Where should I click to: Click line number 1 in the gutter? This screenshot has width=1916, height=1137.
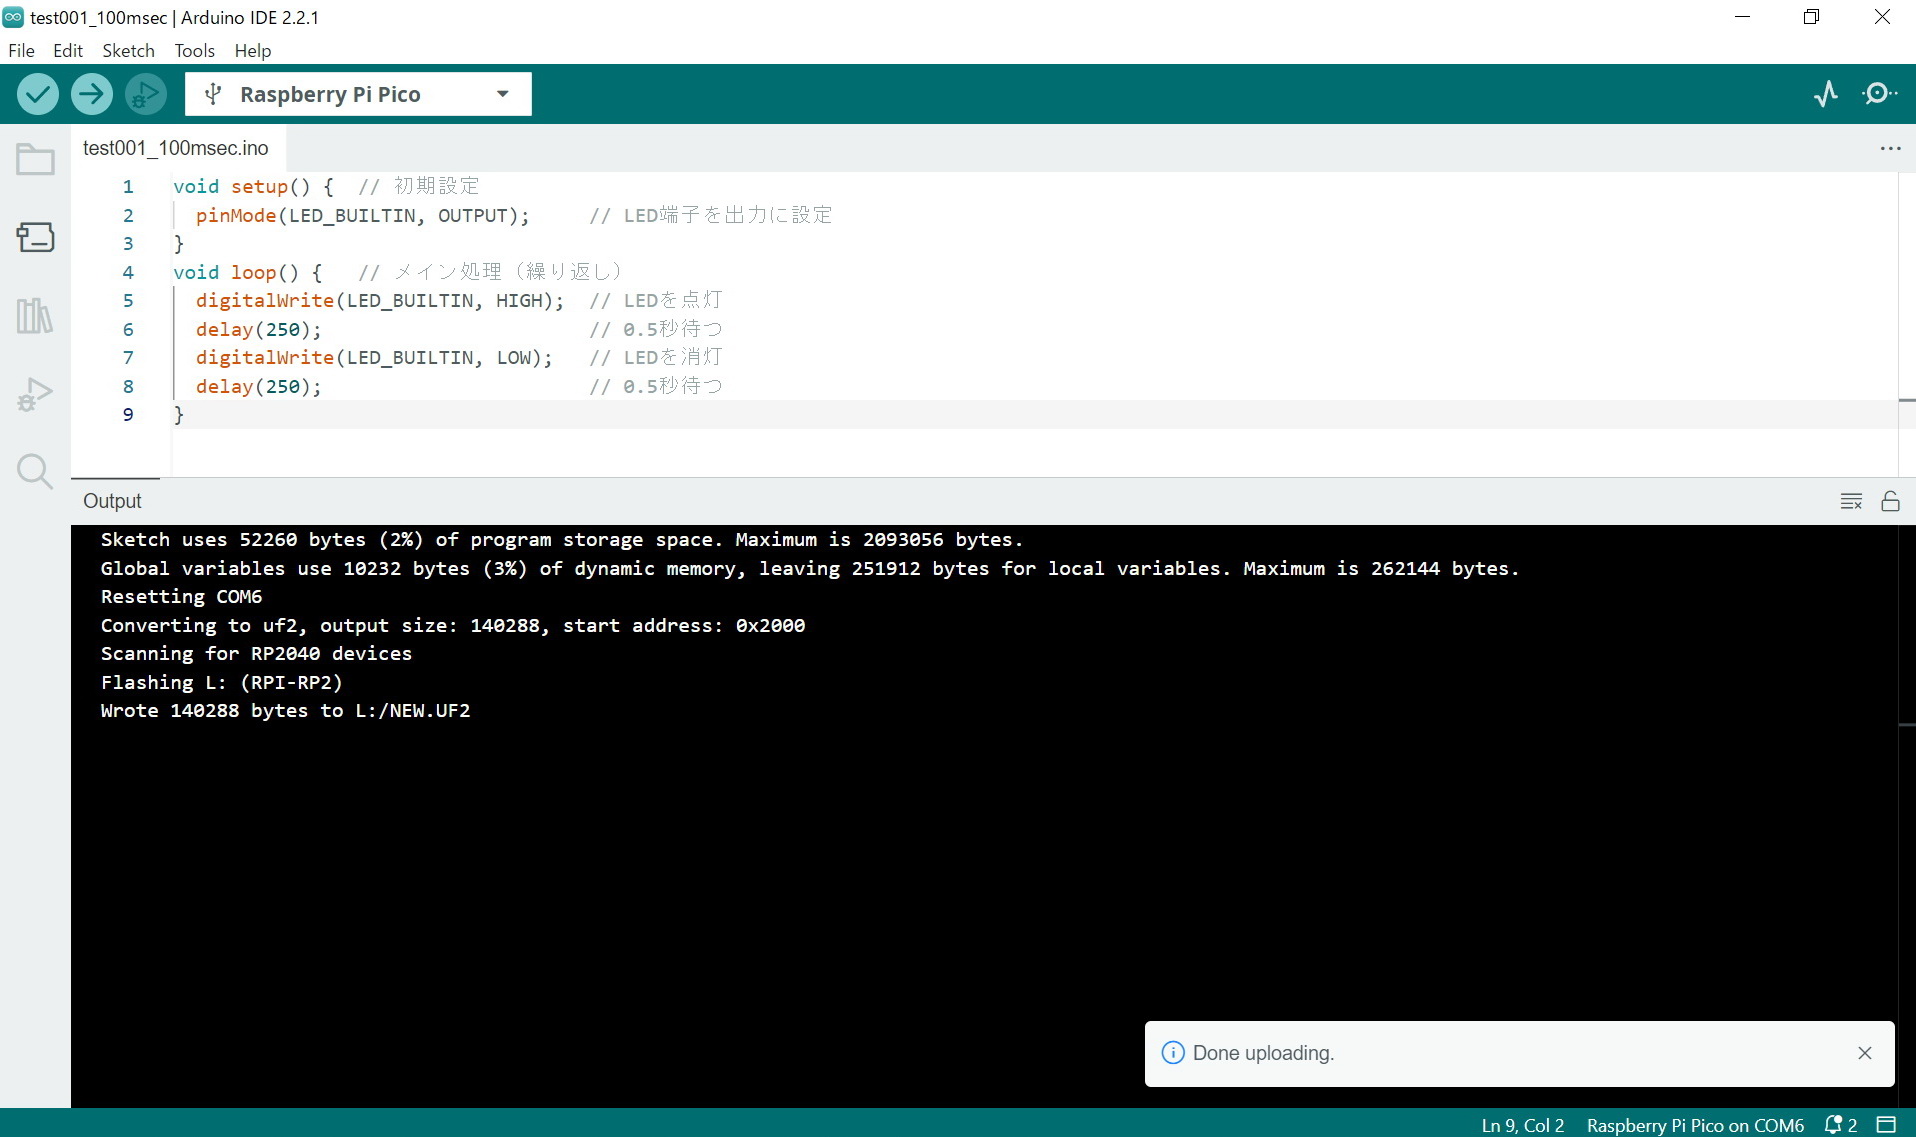pos(128,187)
